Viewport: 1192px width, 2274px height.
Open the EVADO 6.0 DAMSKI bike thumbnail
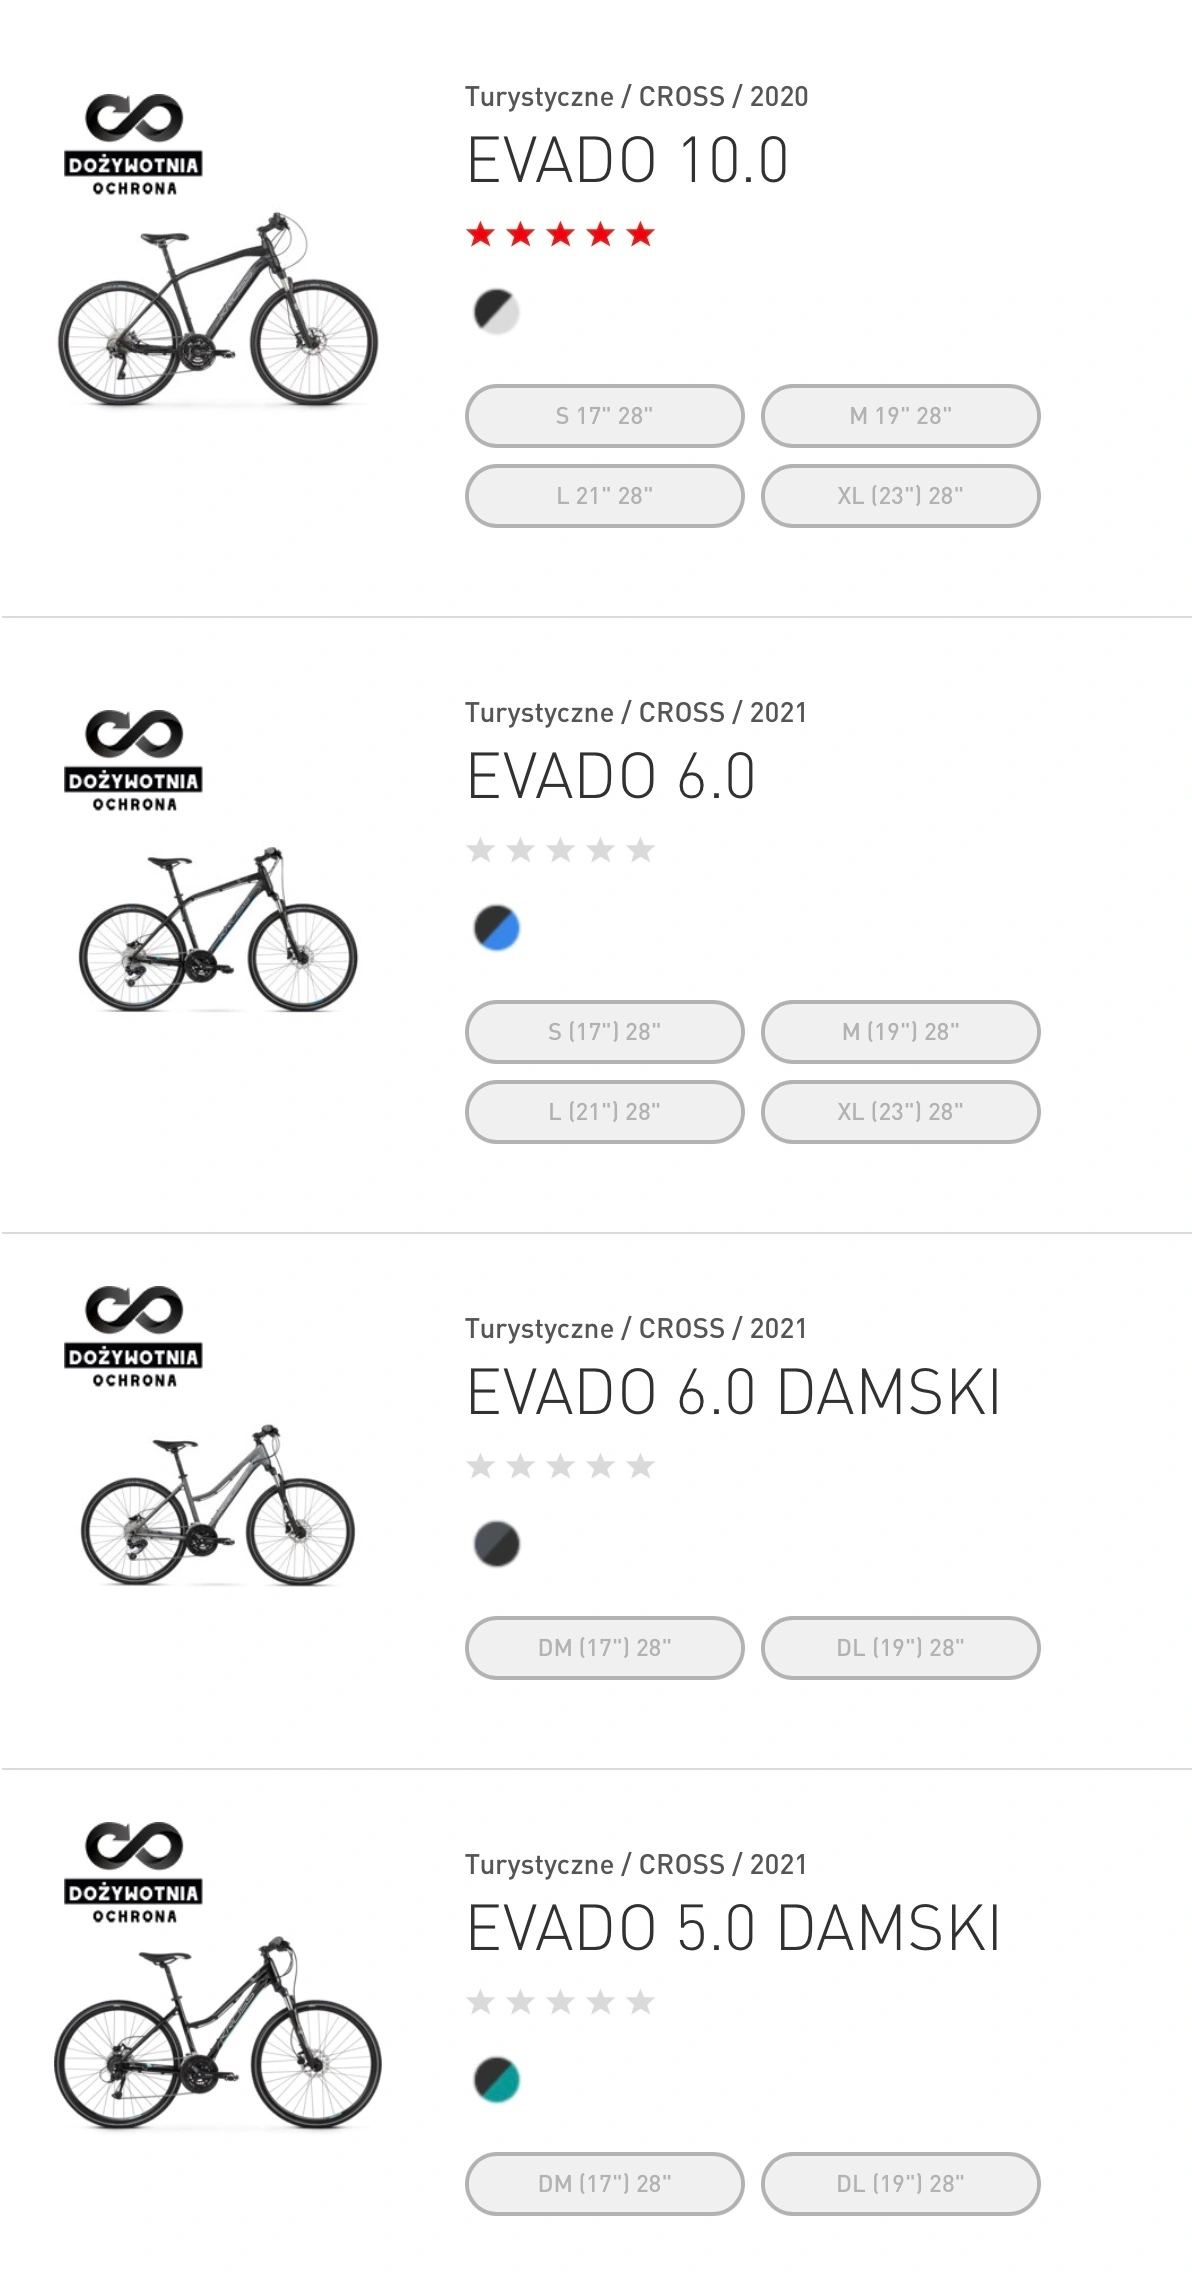coord(218,1506)
